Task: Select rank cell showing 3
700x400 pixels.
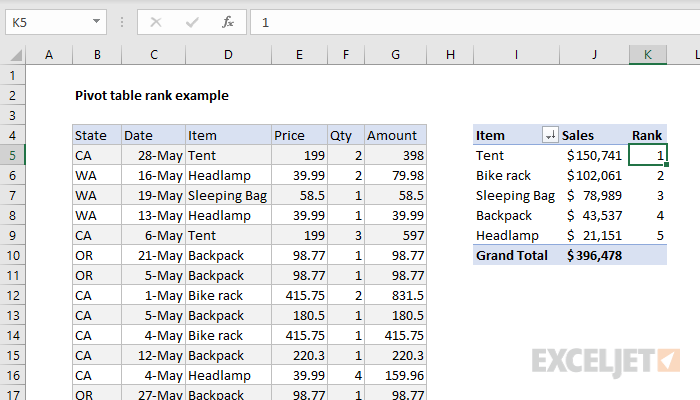Action: [648, 196]
